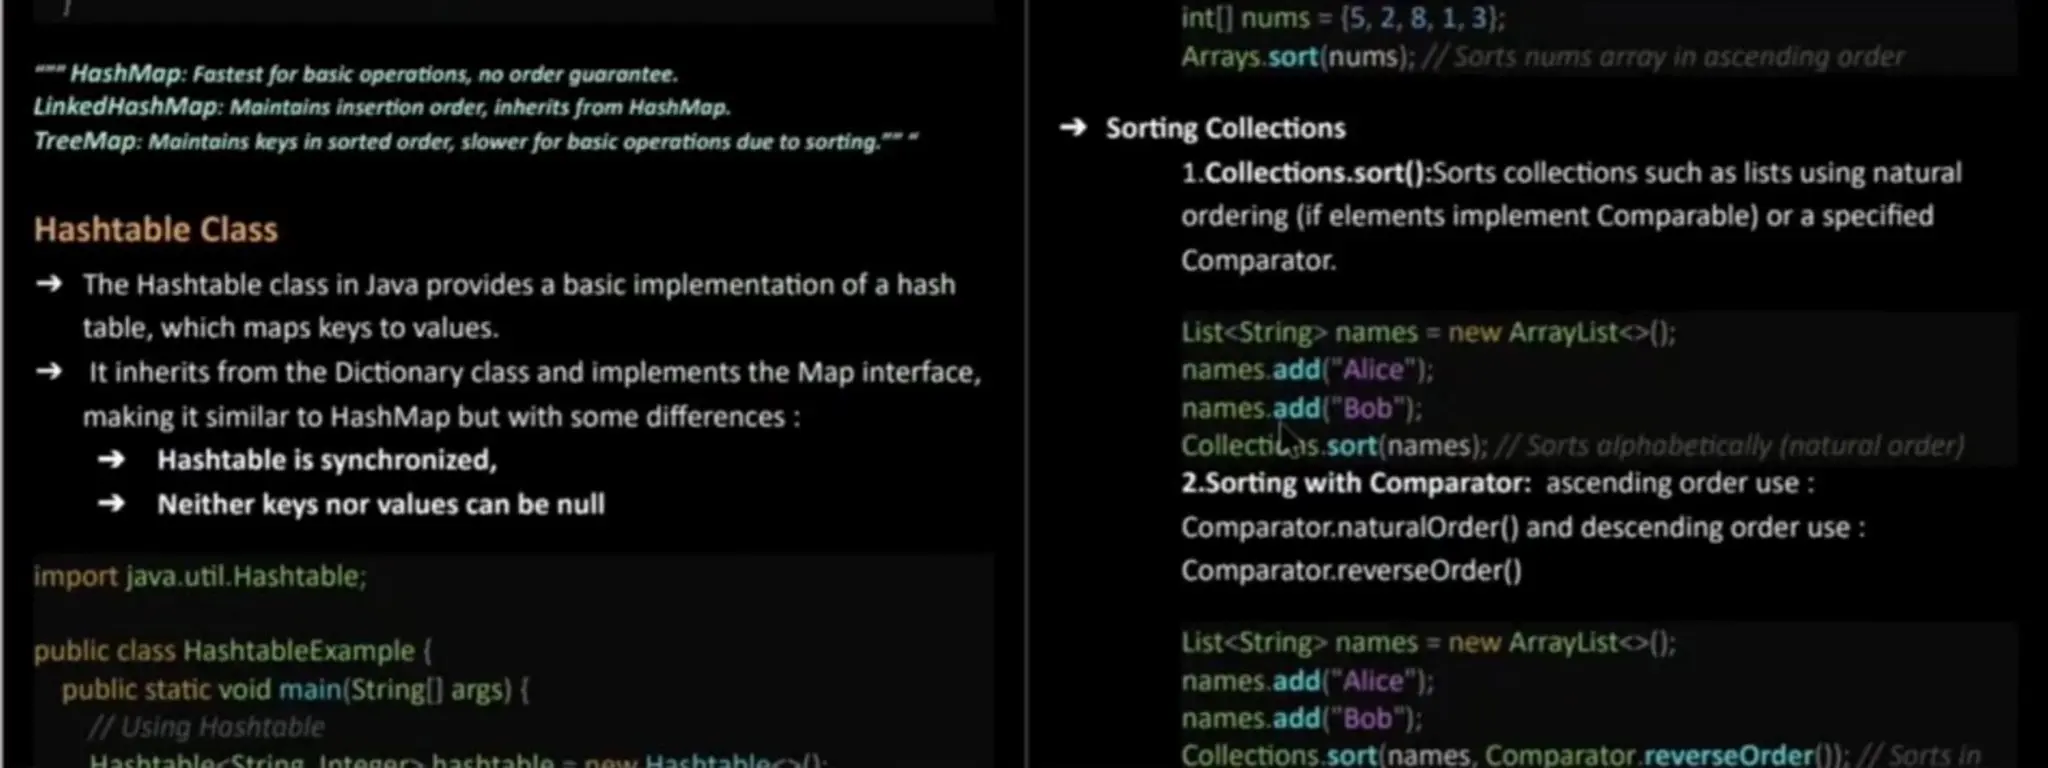
Task: Click the 'int[] nums = {5, 2, 8, 1, 3};' line
Action: point(1343,18)
